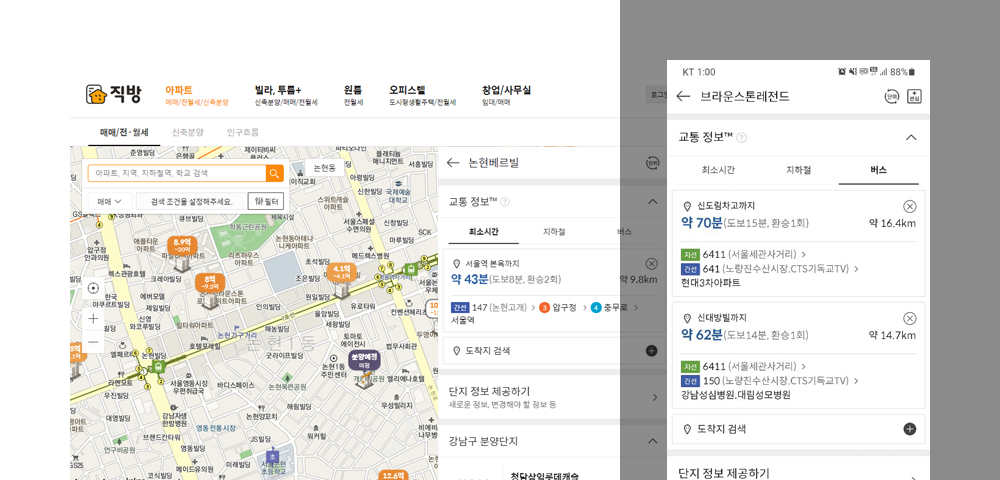This screenshot has width=1000, height=480.
Task: Click the orange search magnifier button
Action: (274, 173)
